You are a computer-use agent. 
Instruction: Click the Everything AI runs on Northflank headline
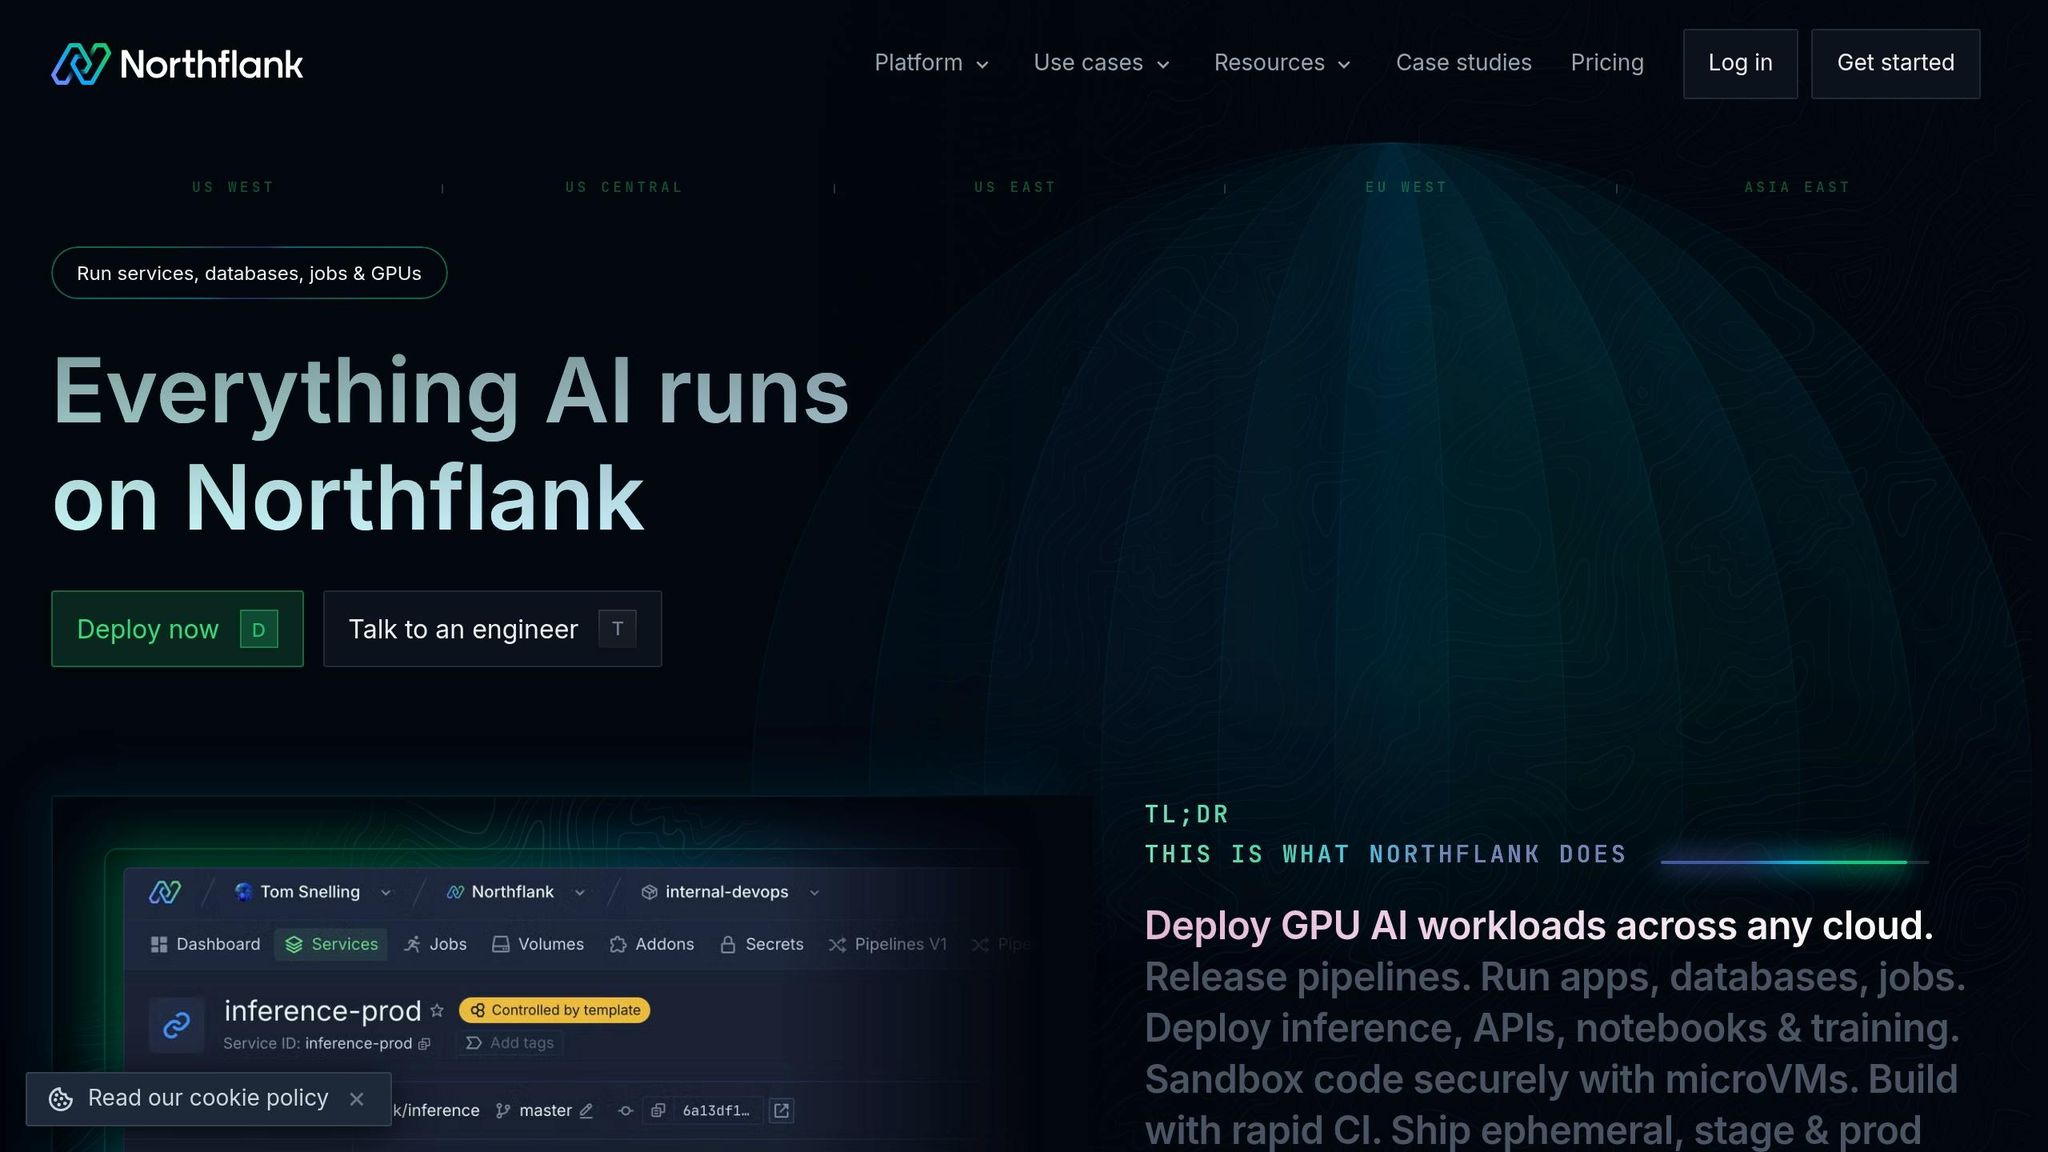click(x=450, y=444)
